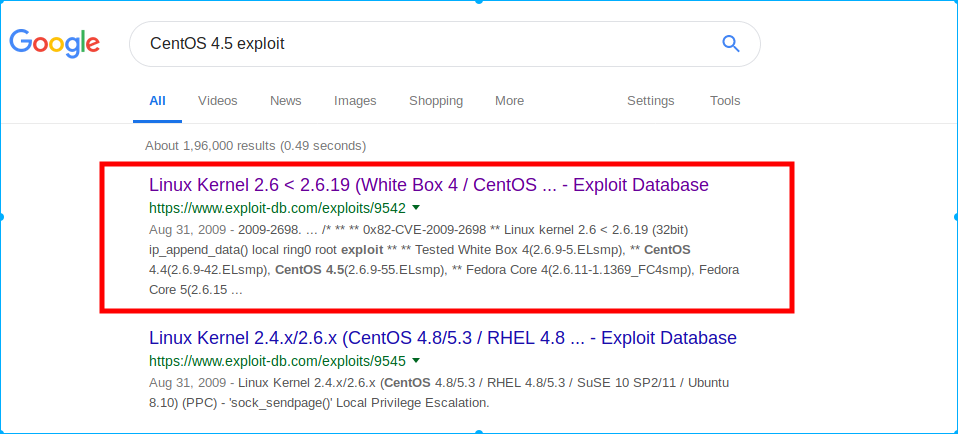The image size is (958, 434).
Task: Open dropdown arrow beside exploits/9542 URL
Action: pos(416,208)
